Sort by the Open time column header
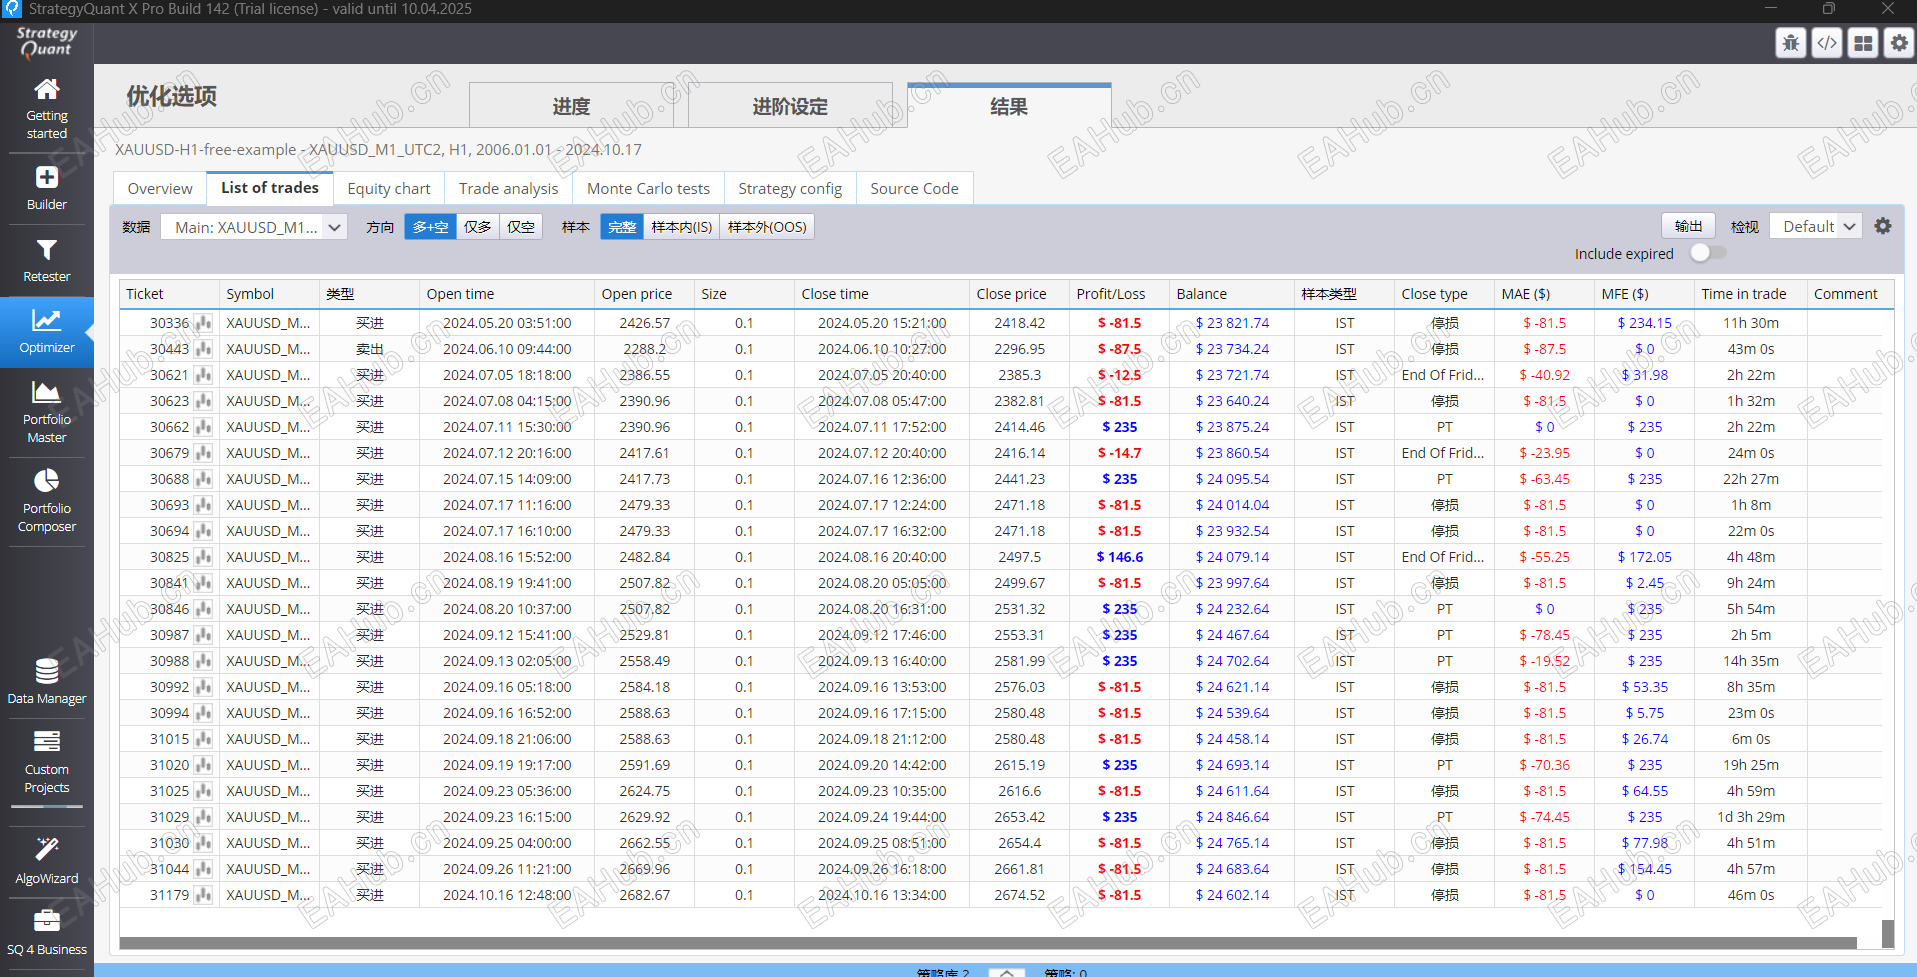1917x977 pixels. [x=507, y=294]
